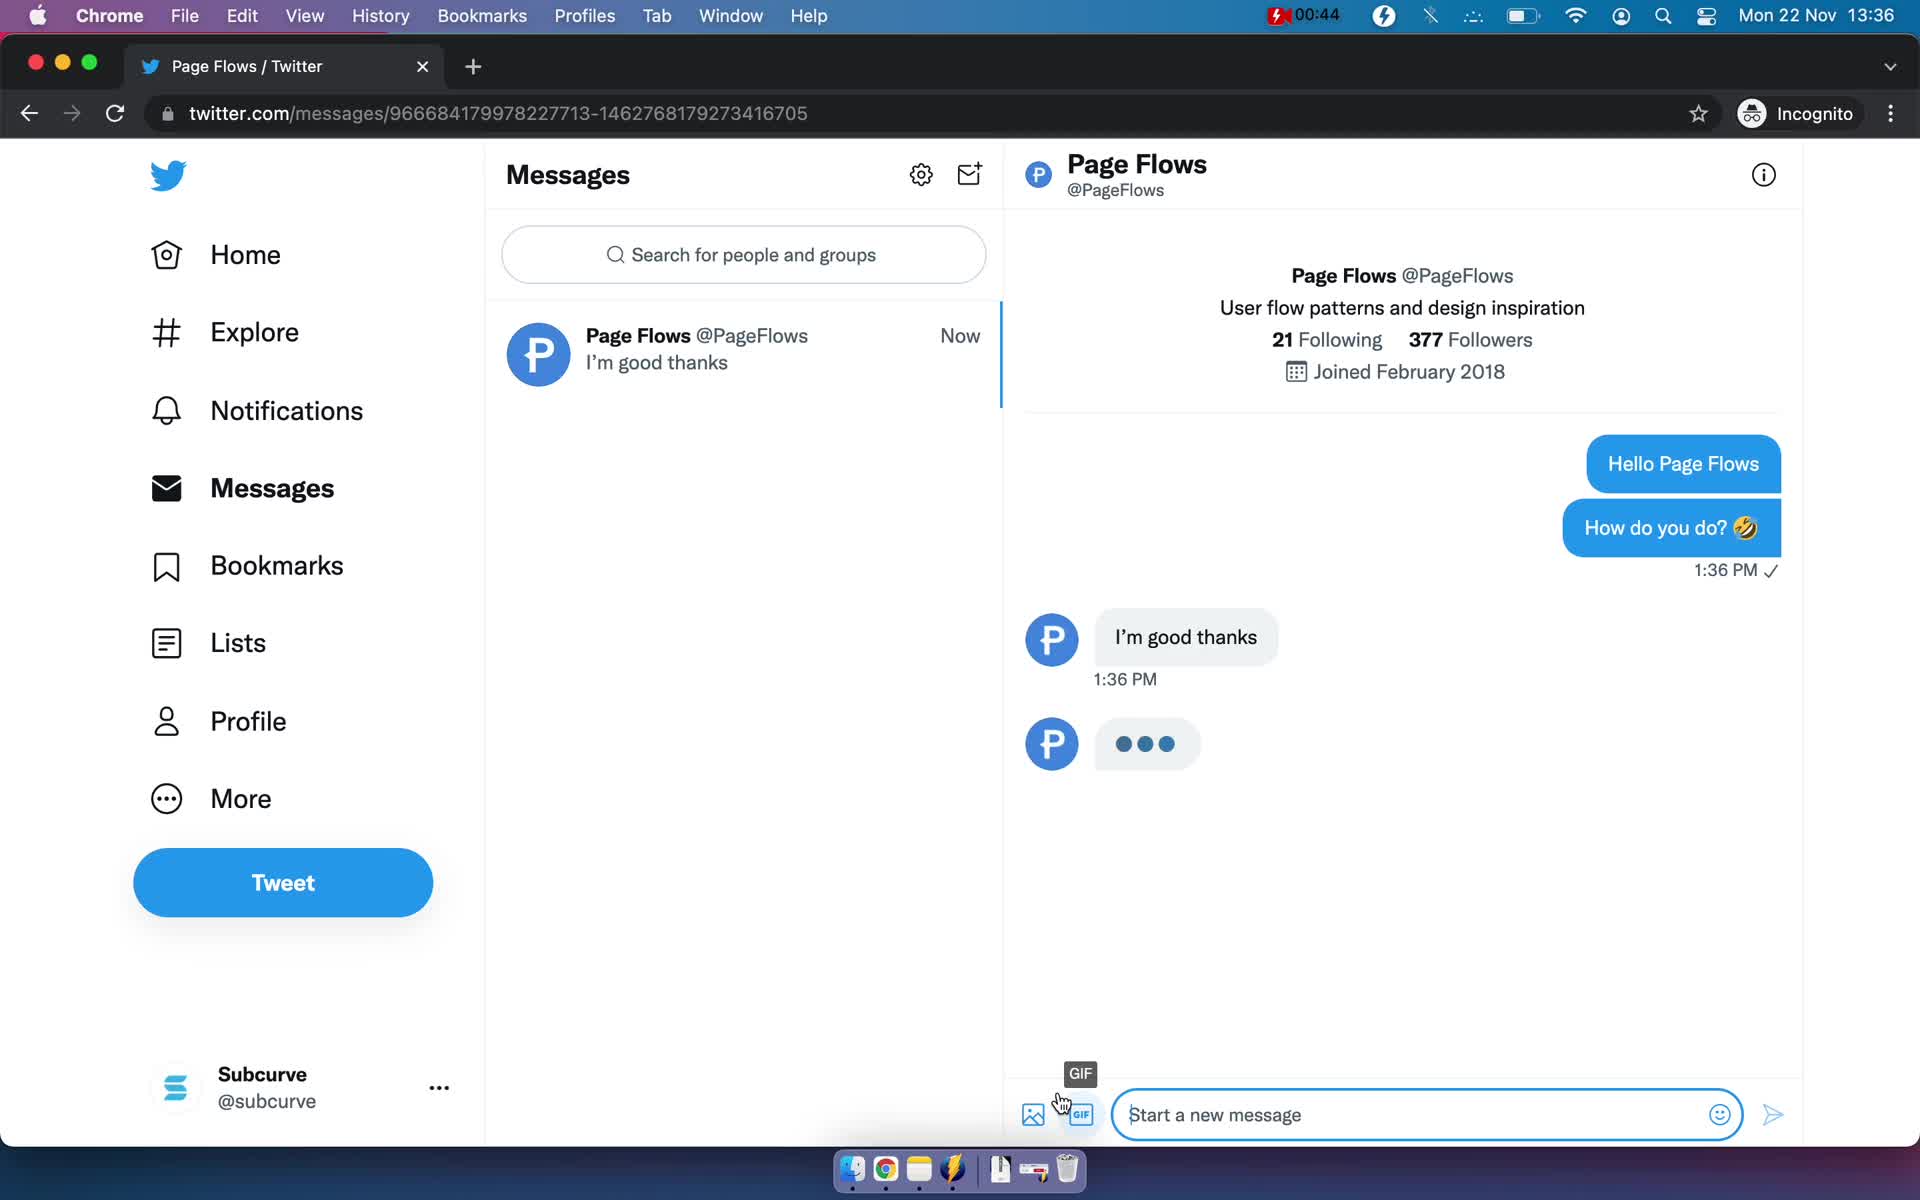Click the 'Hello Page Flows' message bubble

(x=1683, y=464)
